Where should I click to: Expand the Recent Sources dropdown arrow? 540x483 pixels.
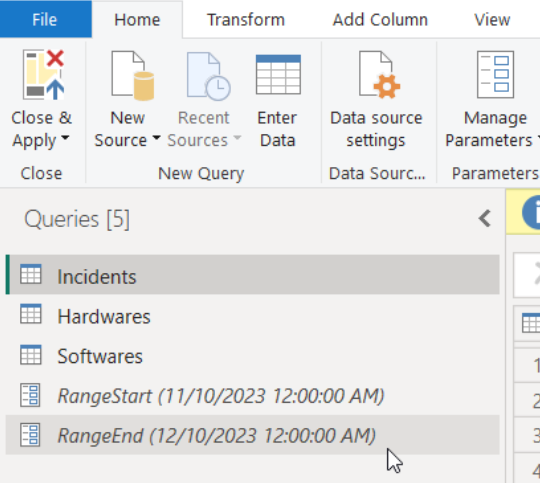[x=237, y=138]
